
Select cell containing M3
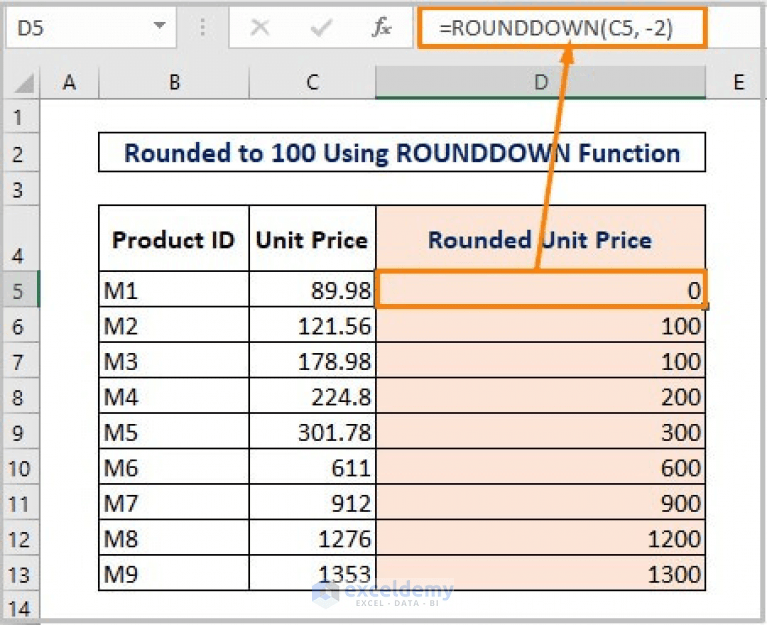point(174,360)
